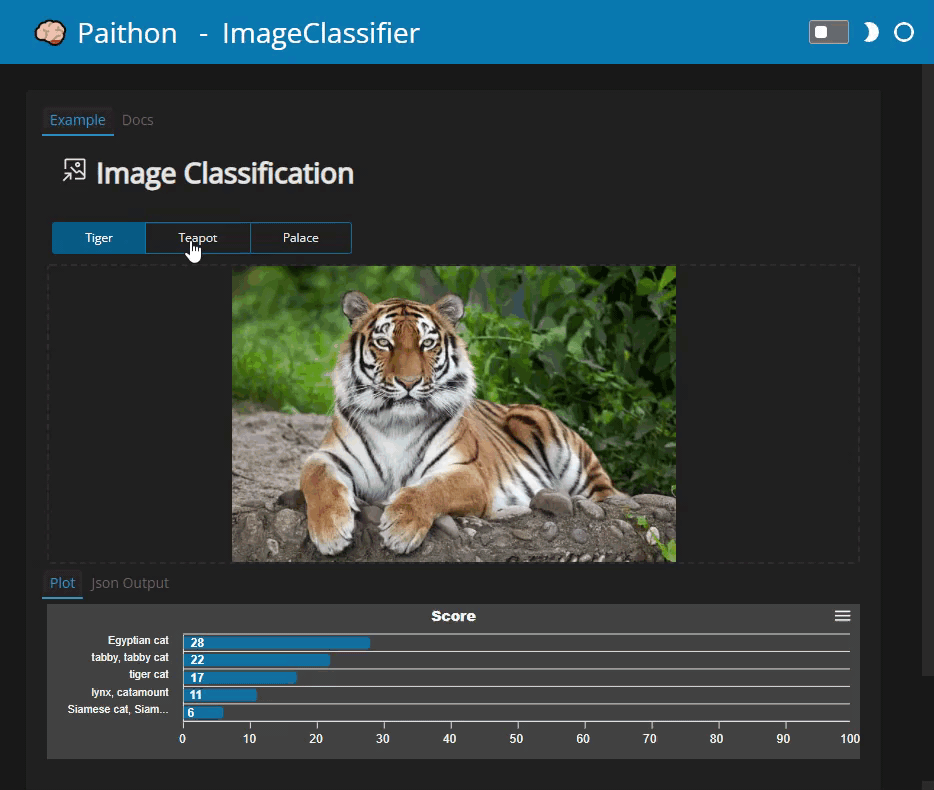
Task: Select the Teapot example button
Action: tap(198, 237)
